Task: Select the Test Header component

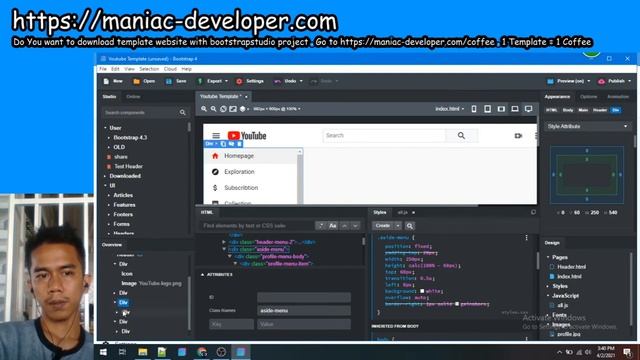Action: (128, 167)
